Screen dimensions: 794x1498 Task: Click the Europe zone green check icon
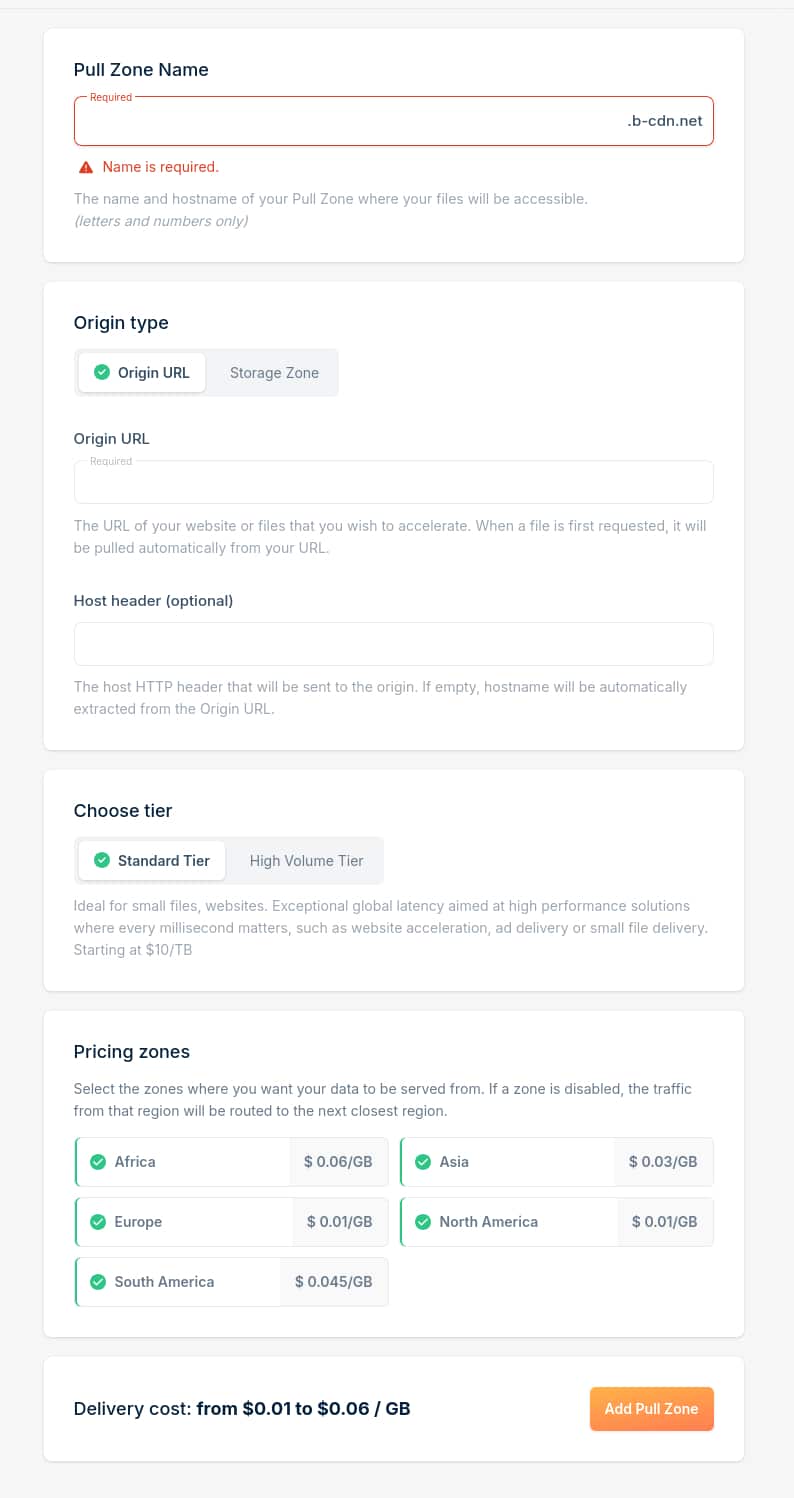(x=98, y=1222)
